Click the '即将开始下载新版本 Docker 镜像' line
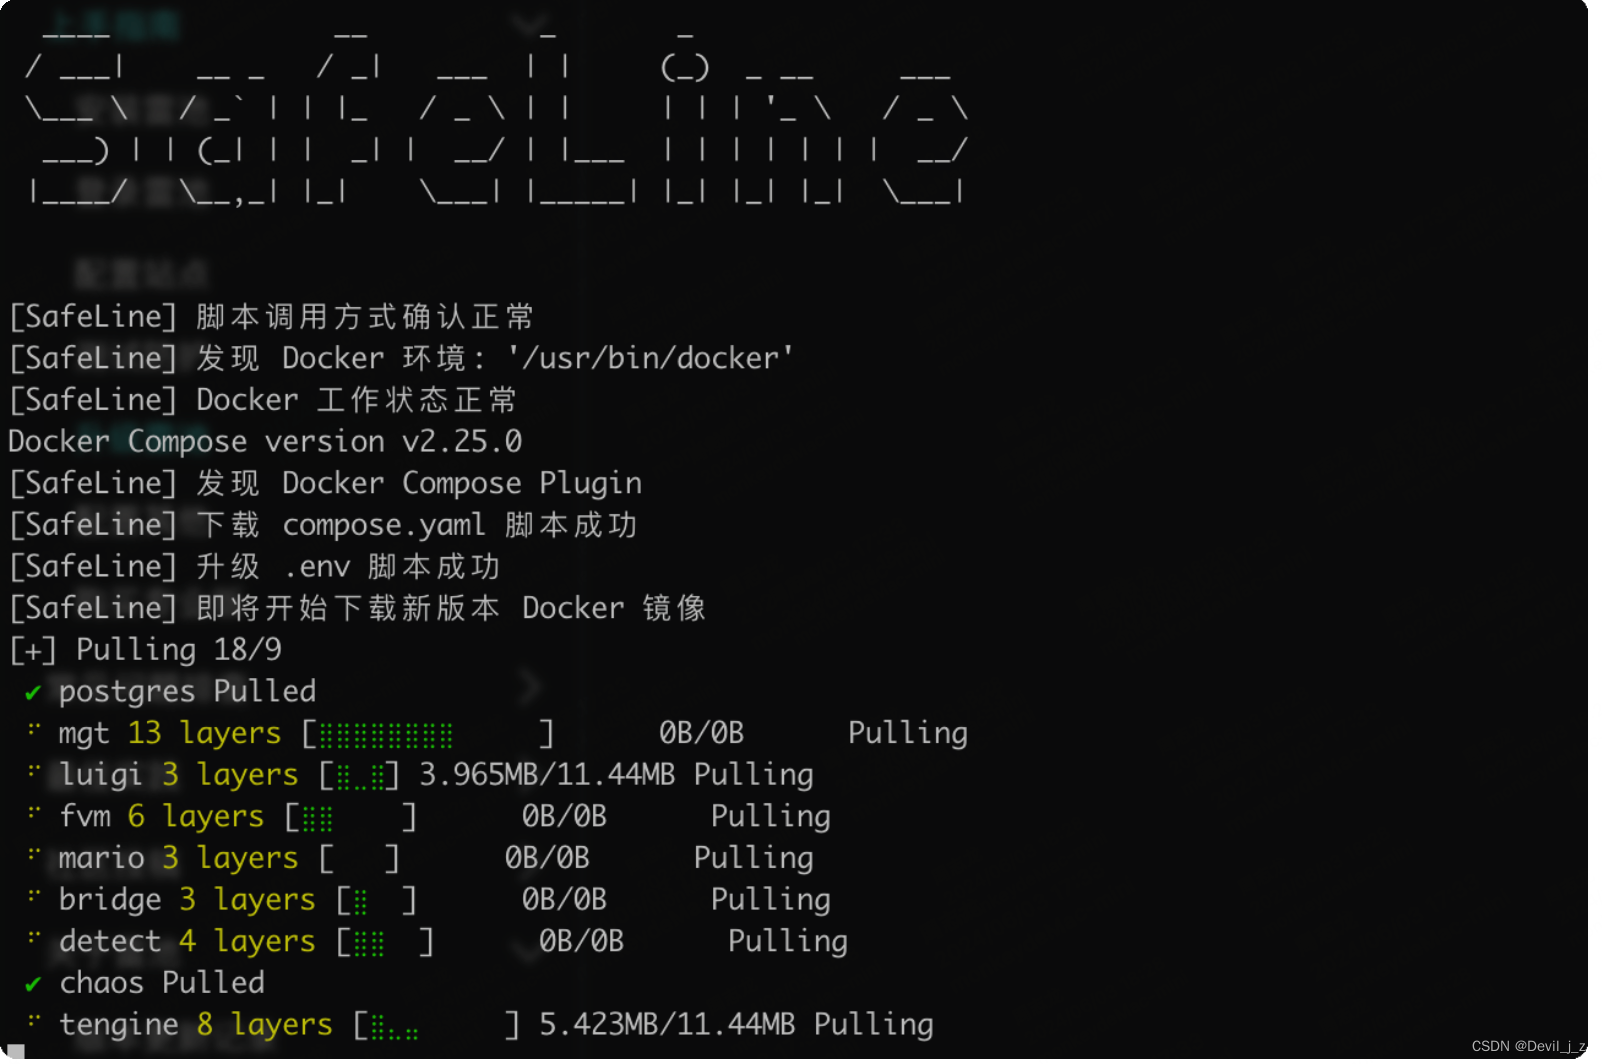The image size is (1602, 1064). (357, 608)
